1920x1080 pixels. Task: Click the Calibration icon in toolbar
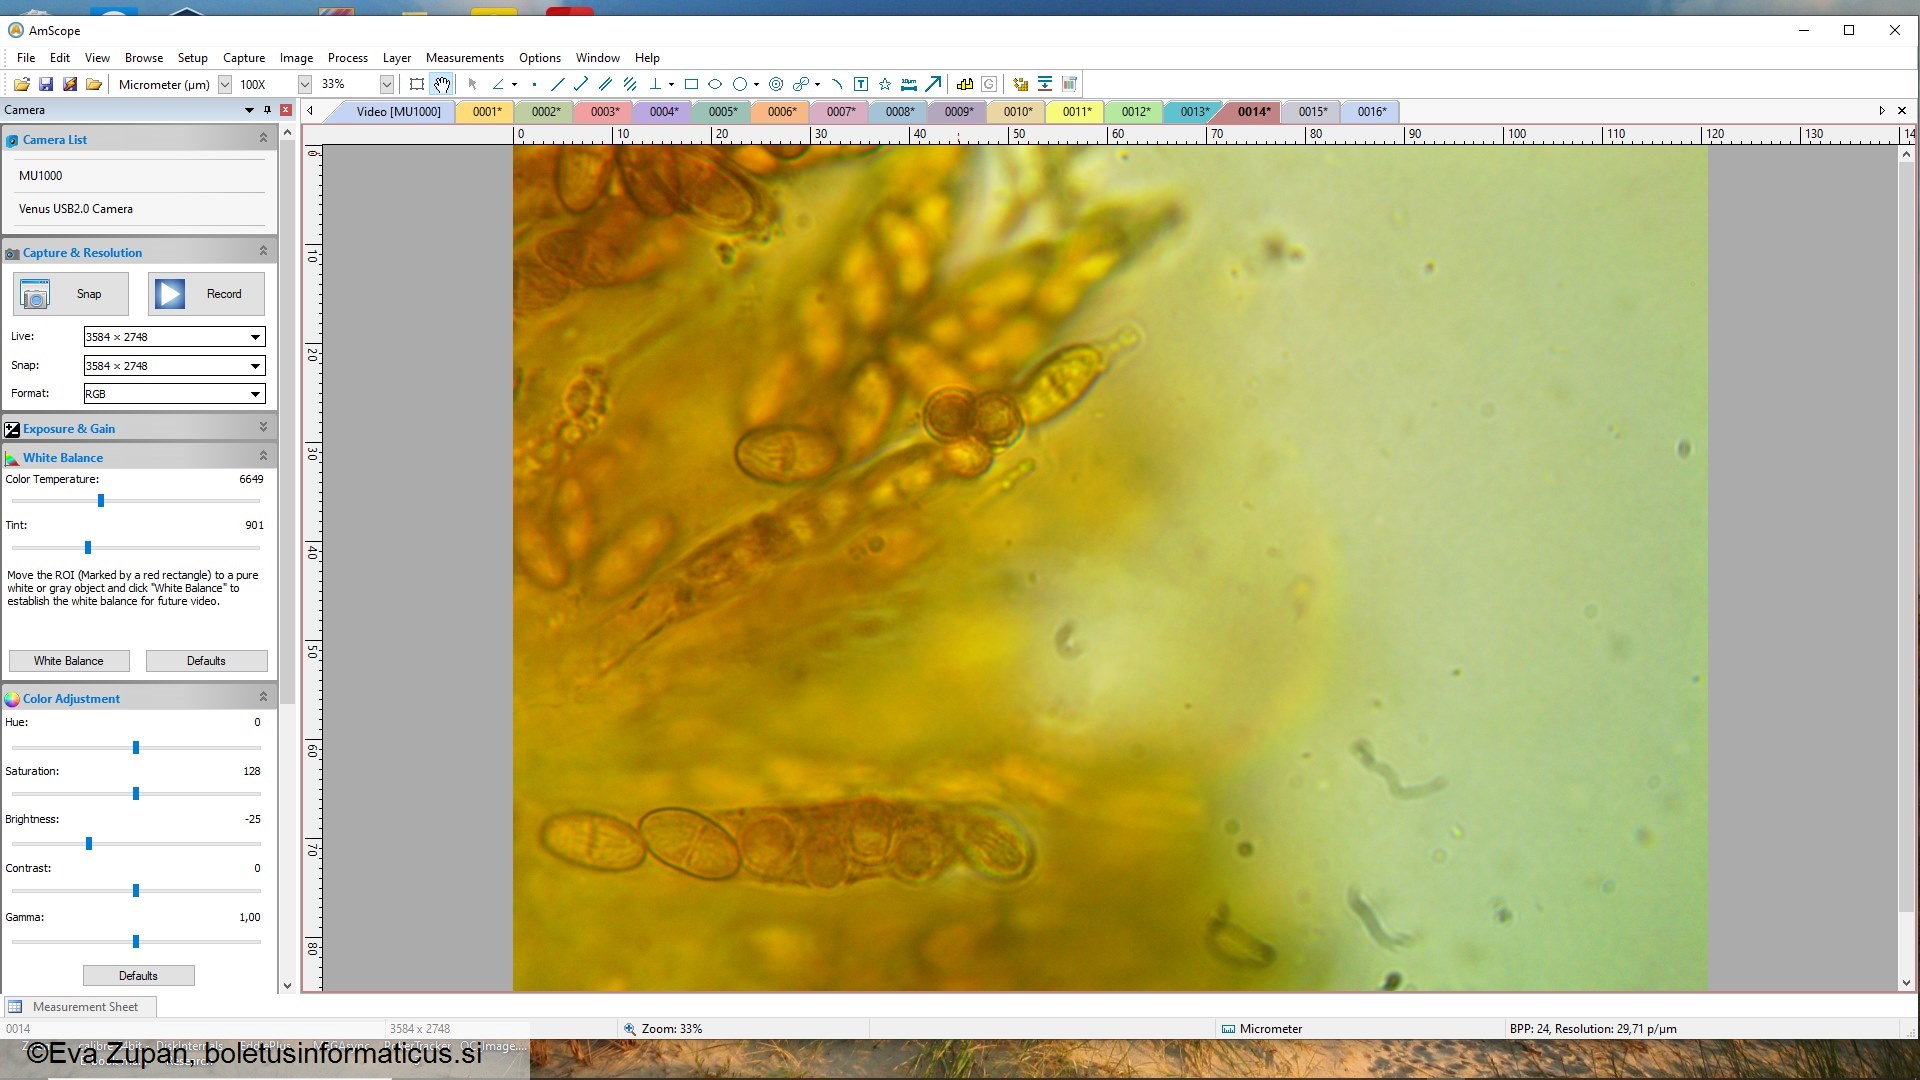(965, 84)
